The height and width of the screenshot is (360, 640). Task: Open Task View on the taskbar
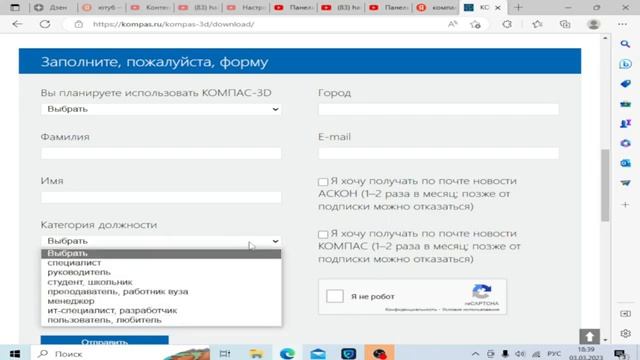(x=225, y=353)
